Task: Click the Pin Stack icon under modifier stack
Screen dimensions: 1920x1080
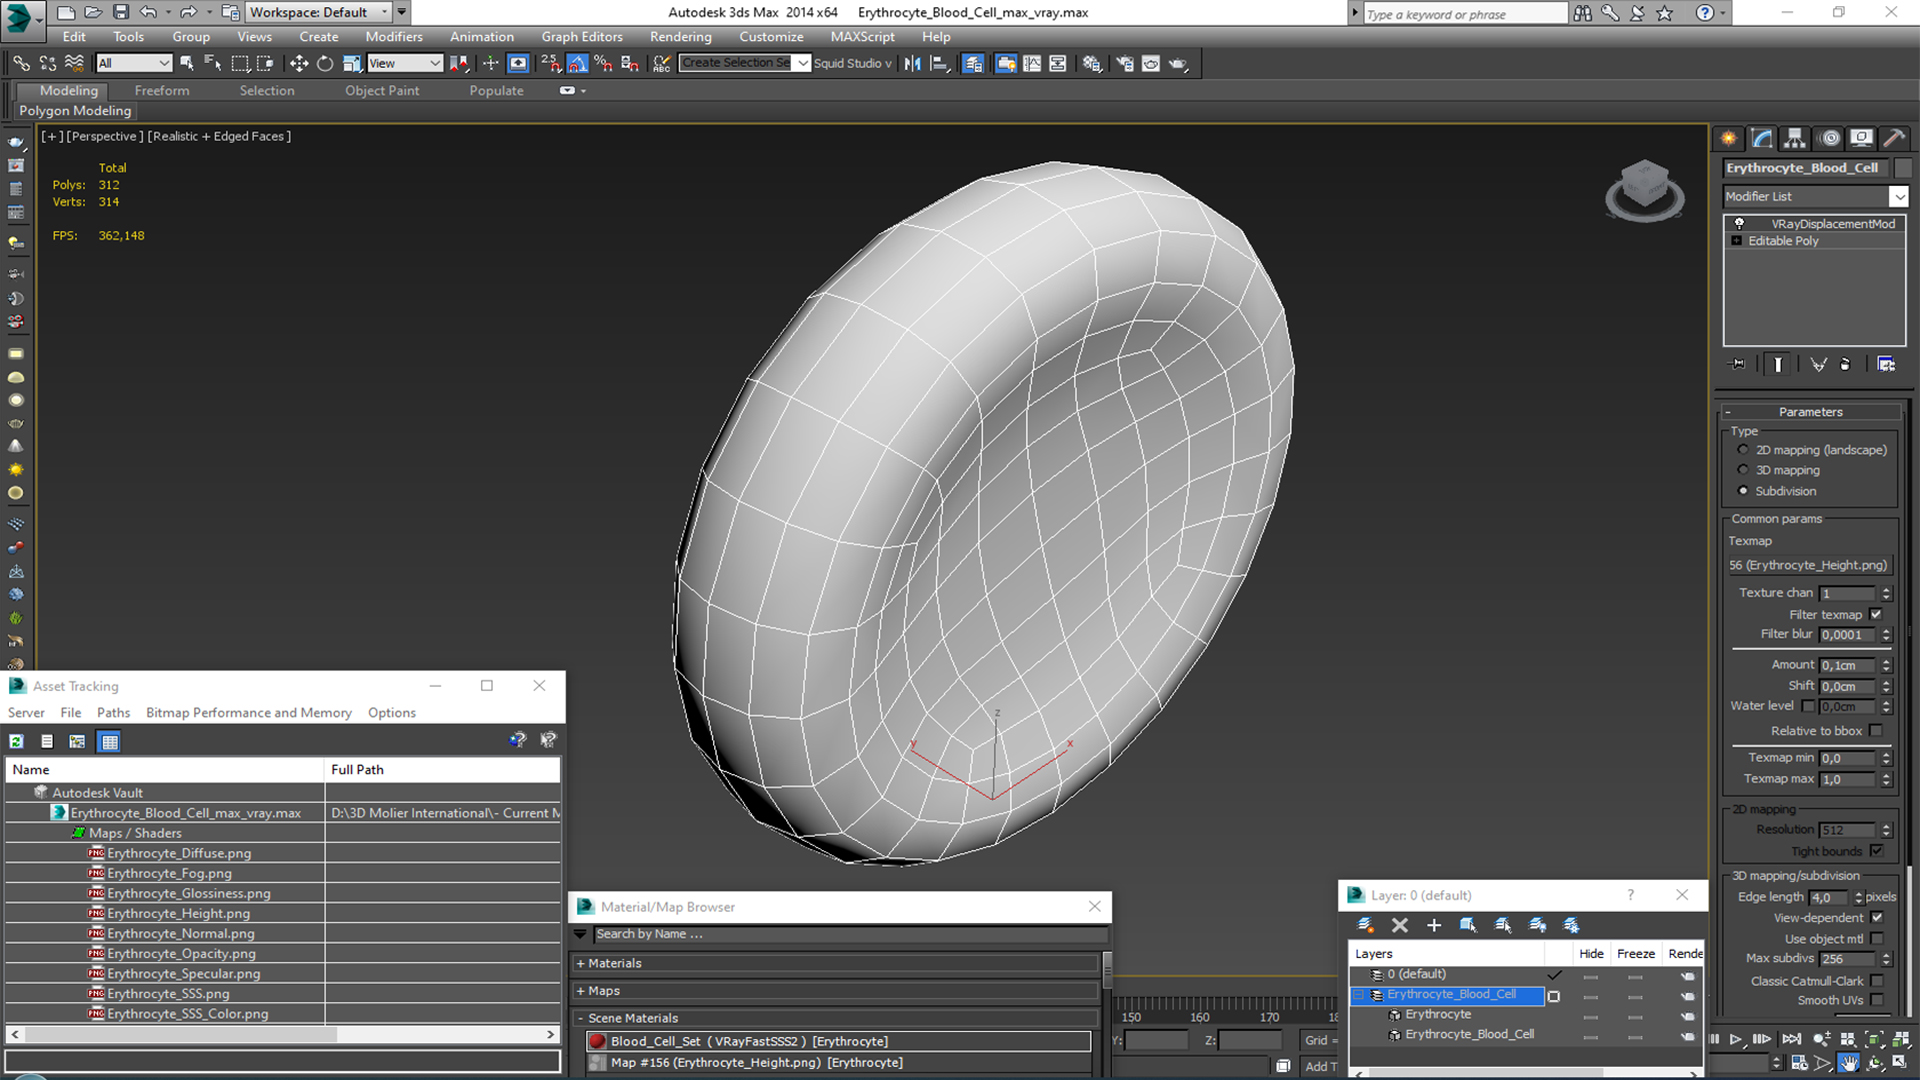Action: [x=1738, y=364]
